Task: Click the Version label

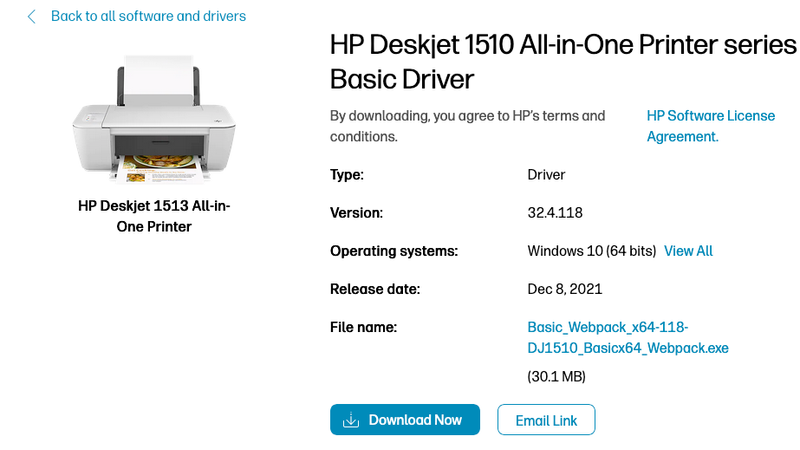Action: click(x=356, y=213)
